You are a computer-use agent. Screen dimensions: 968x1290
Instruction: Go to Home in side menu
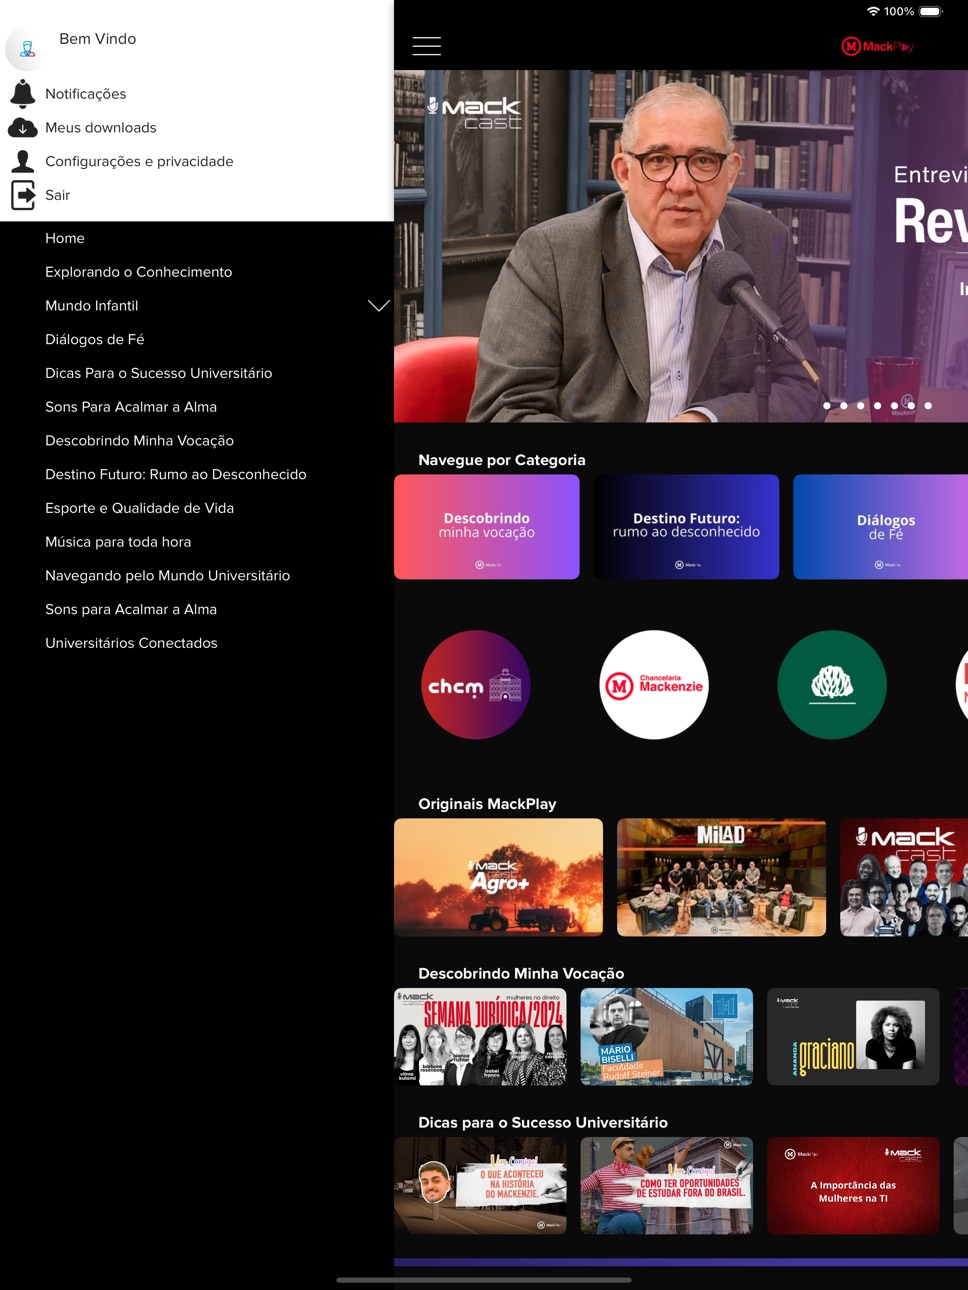click(65, 238)
